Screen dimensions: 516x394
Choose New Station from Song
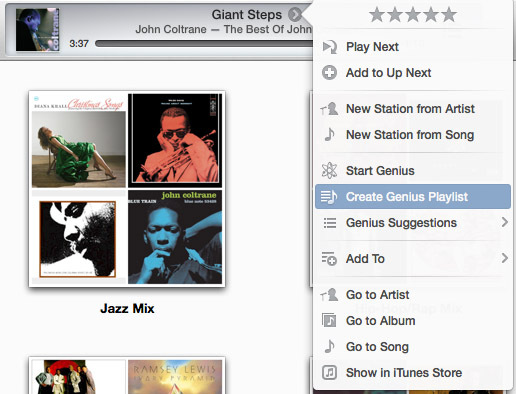click(413, 135)
